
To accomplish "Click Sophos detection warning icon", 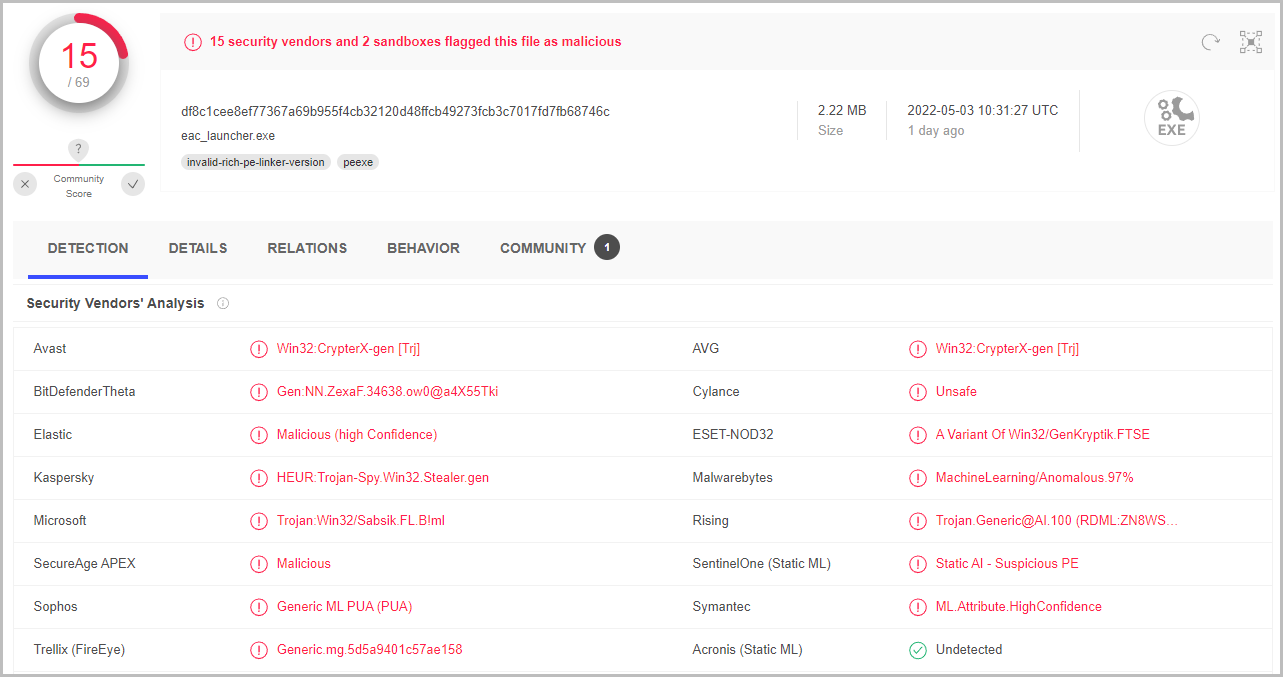I will pyautogui.click(x=259, y=607).
